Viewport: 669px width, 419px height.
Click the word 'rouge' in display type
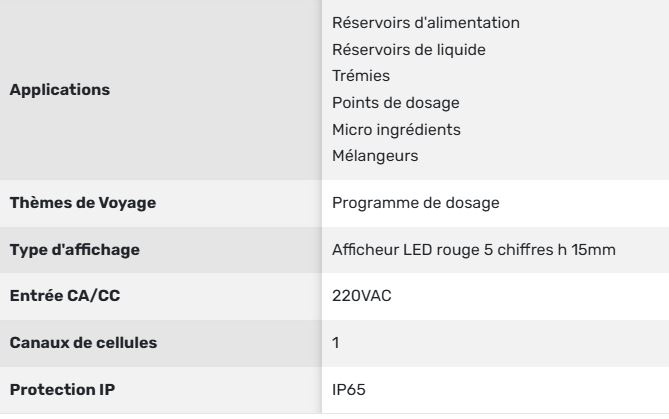tap(451, 250)
